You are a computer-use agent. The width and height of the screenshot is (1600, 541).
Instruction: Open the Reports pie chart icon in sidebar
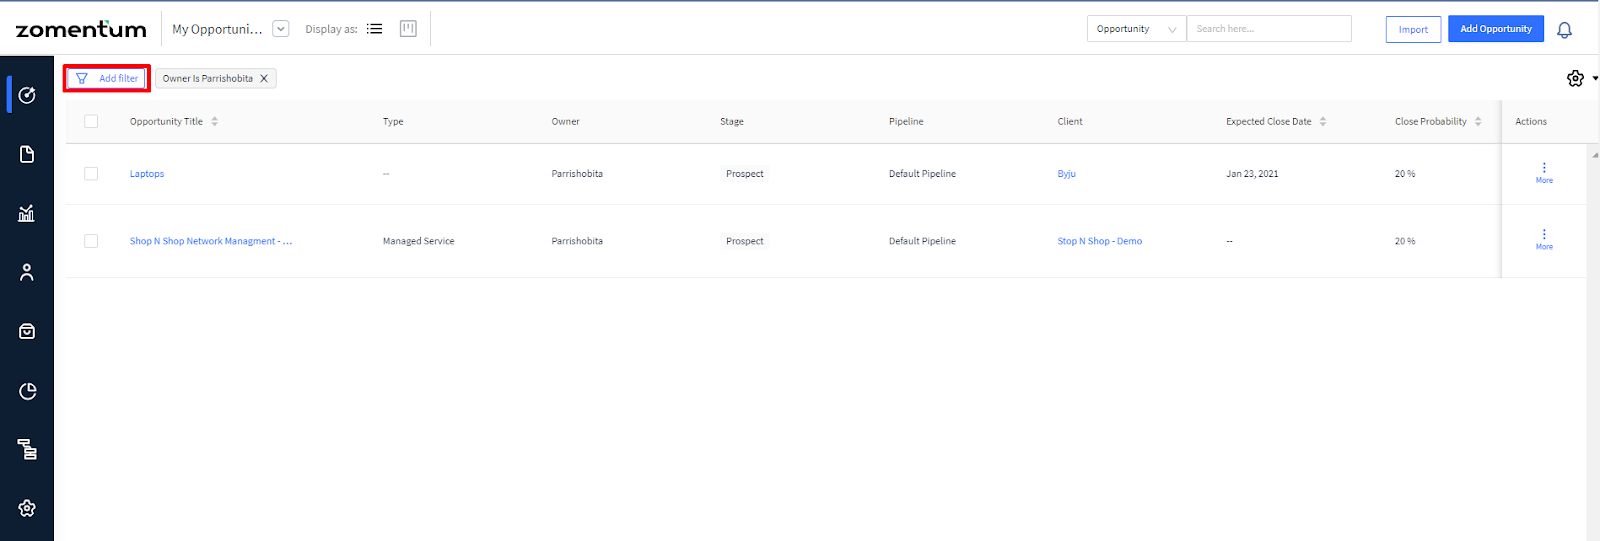(x=27, y=391)
